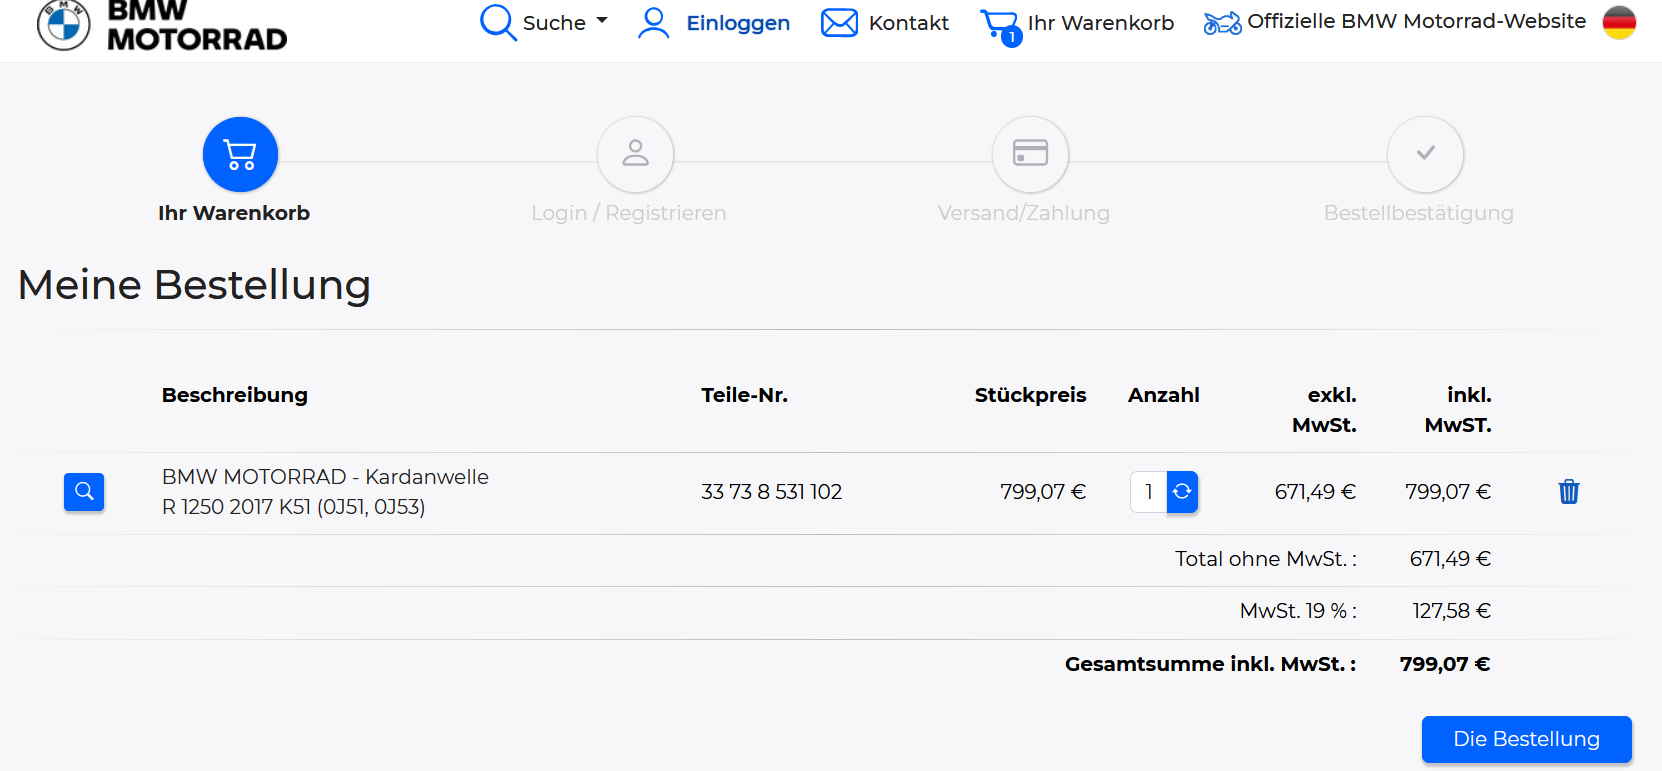The image size is (1662, 771).
Task: Click the blue motorcycle icon in the header
Action: 1222,23
